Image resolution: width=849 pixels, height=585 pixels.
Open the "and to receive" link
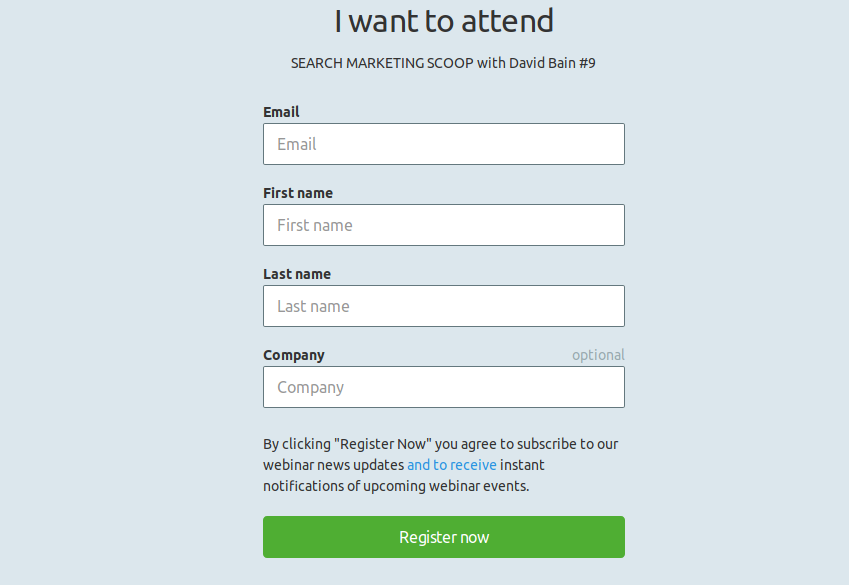(451, 465)
